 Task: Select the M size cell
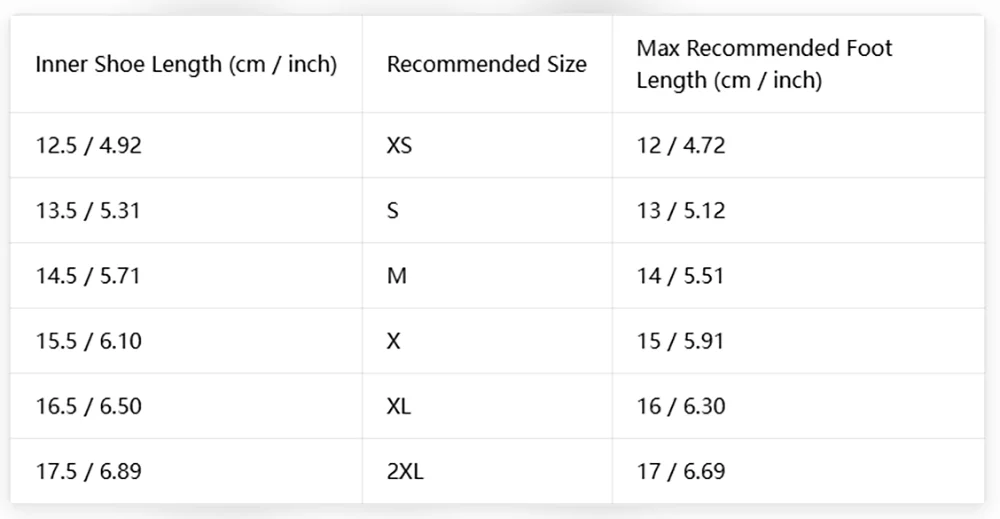pos(487,275)
